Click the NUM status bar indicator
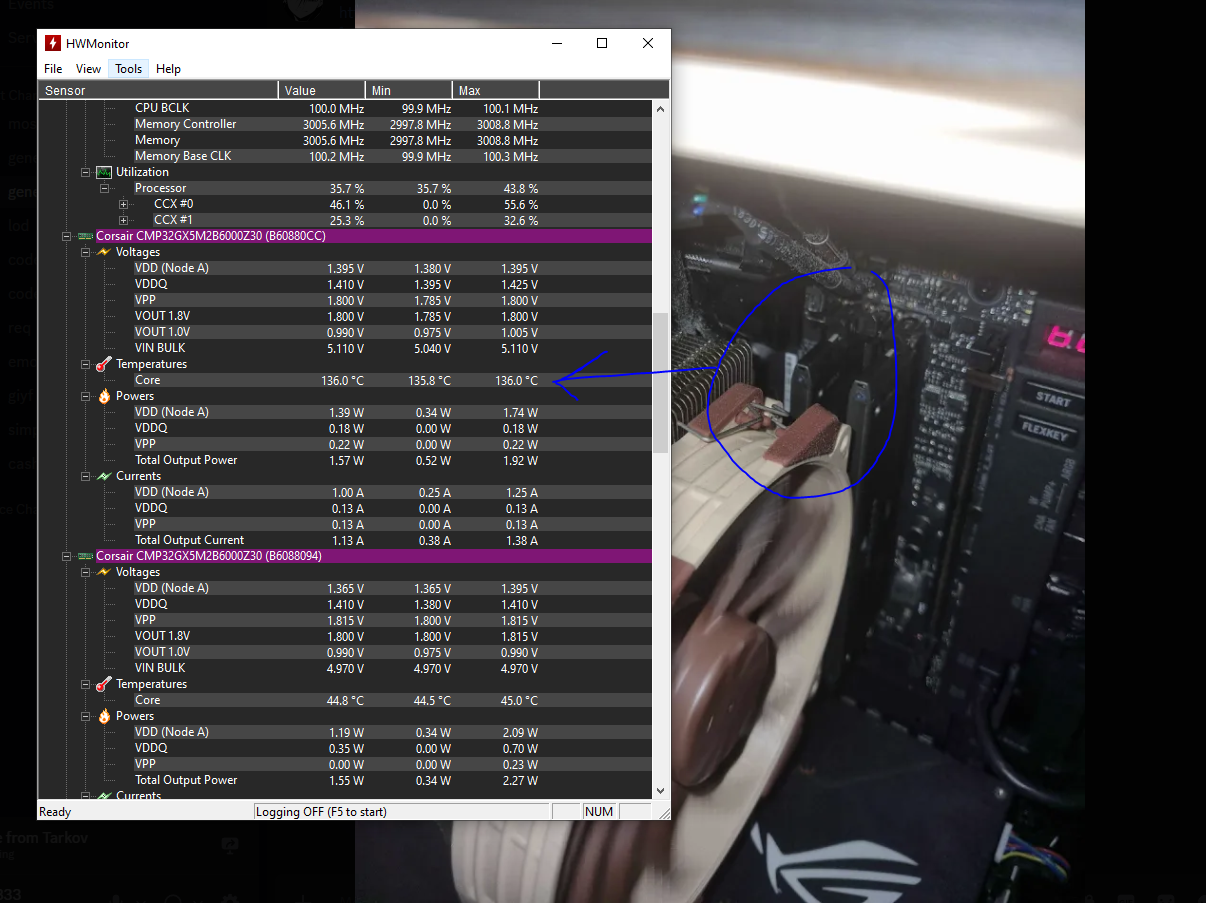 [599, 812]
